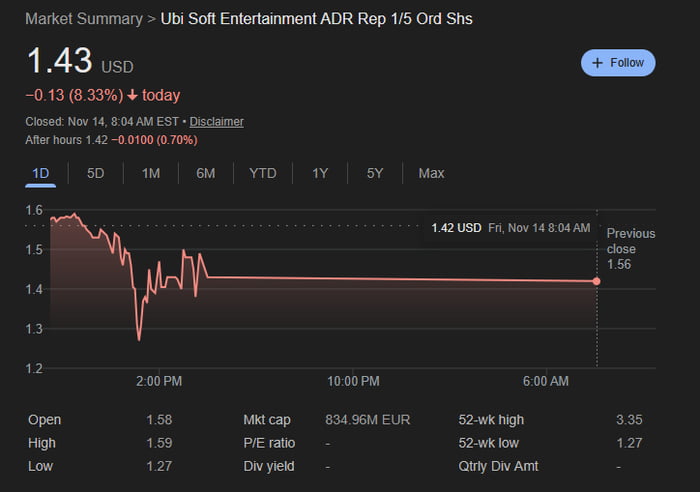Click the plus icon on Follow
700x492 pixels.
click(598, 62)
